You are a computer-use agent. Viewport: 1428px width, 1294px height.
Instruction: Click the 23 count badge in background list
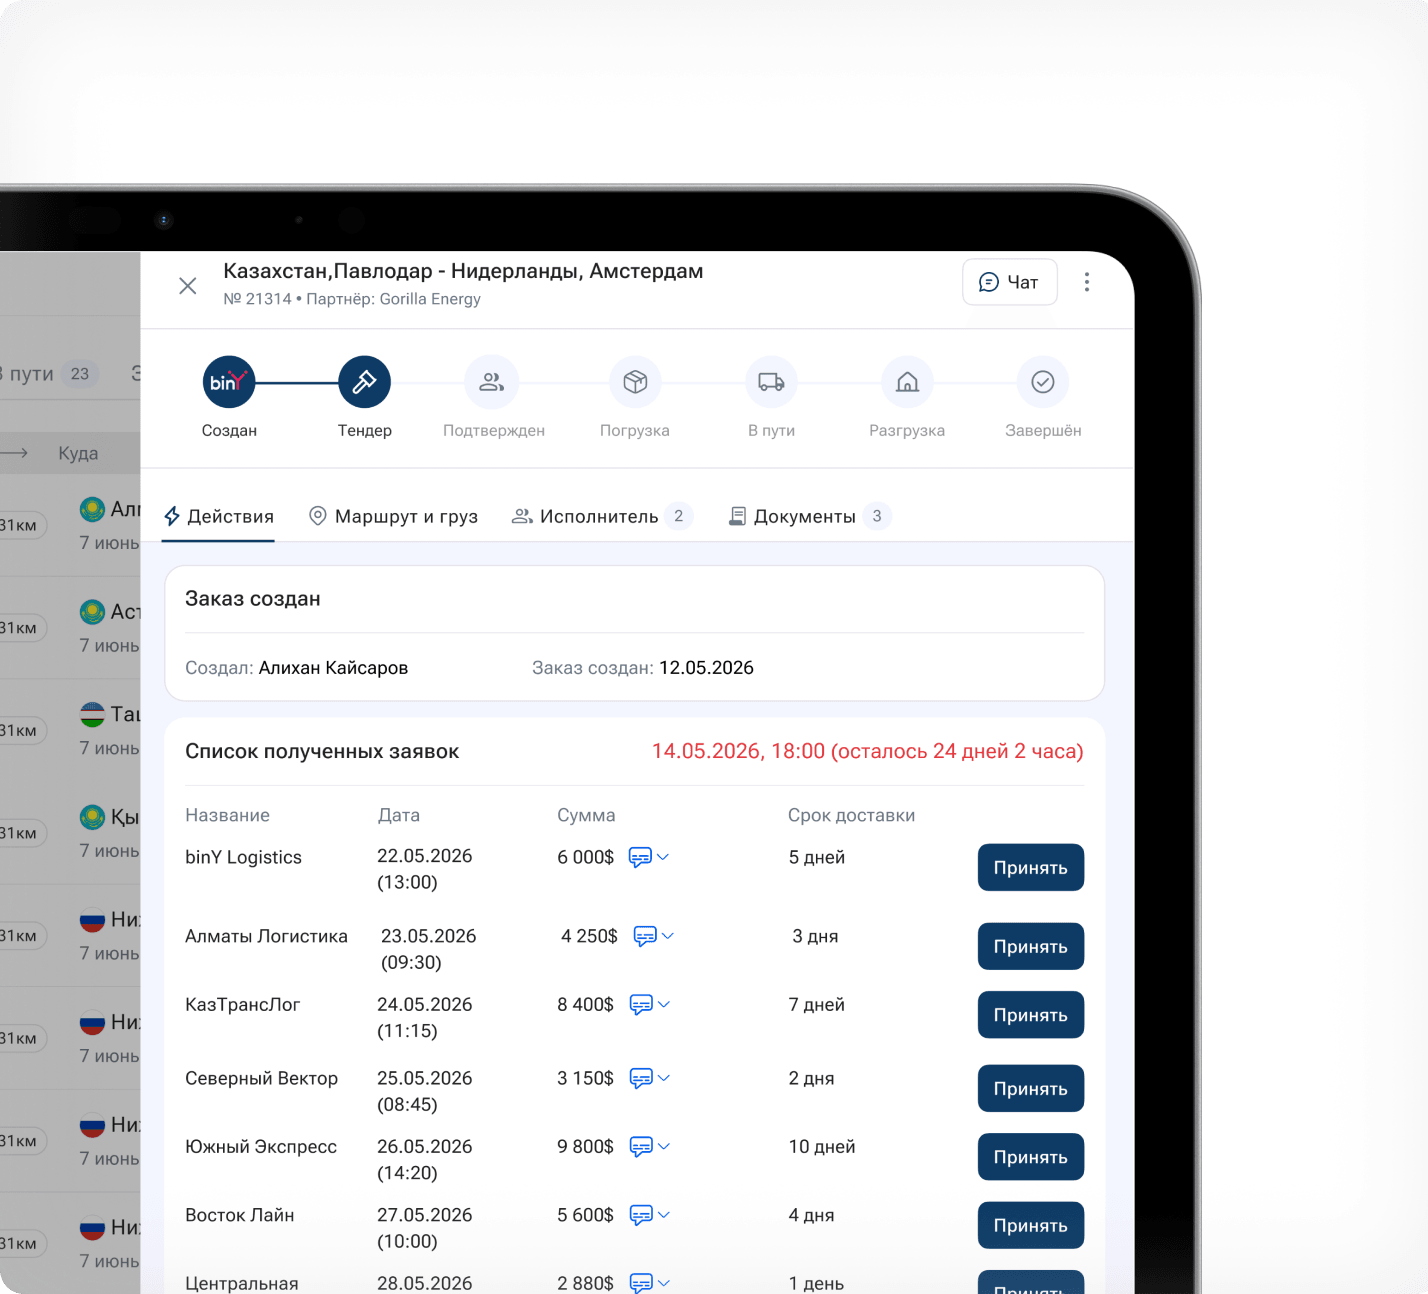80,374
